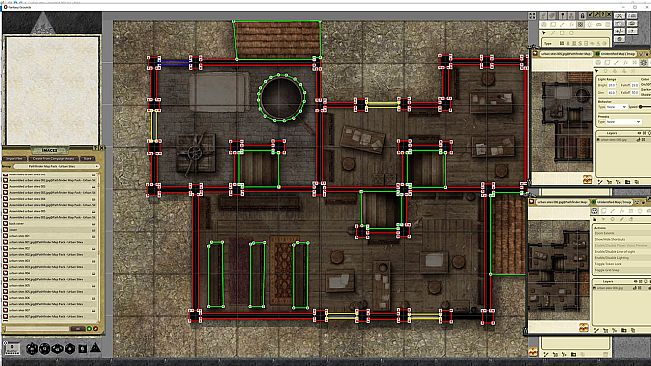This screenshot has width=651, height=366.
Task: Open the Presets Type dropdown
Action: click(x=624, y=122)
